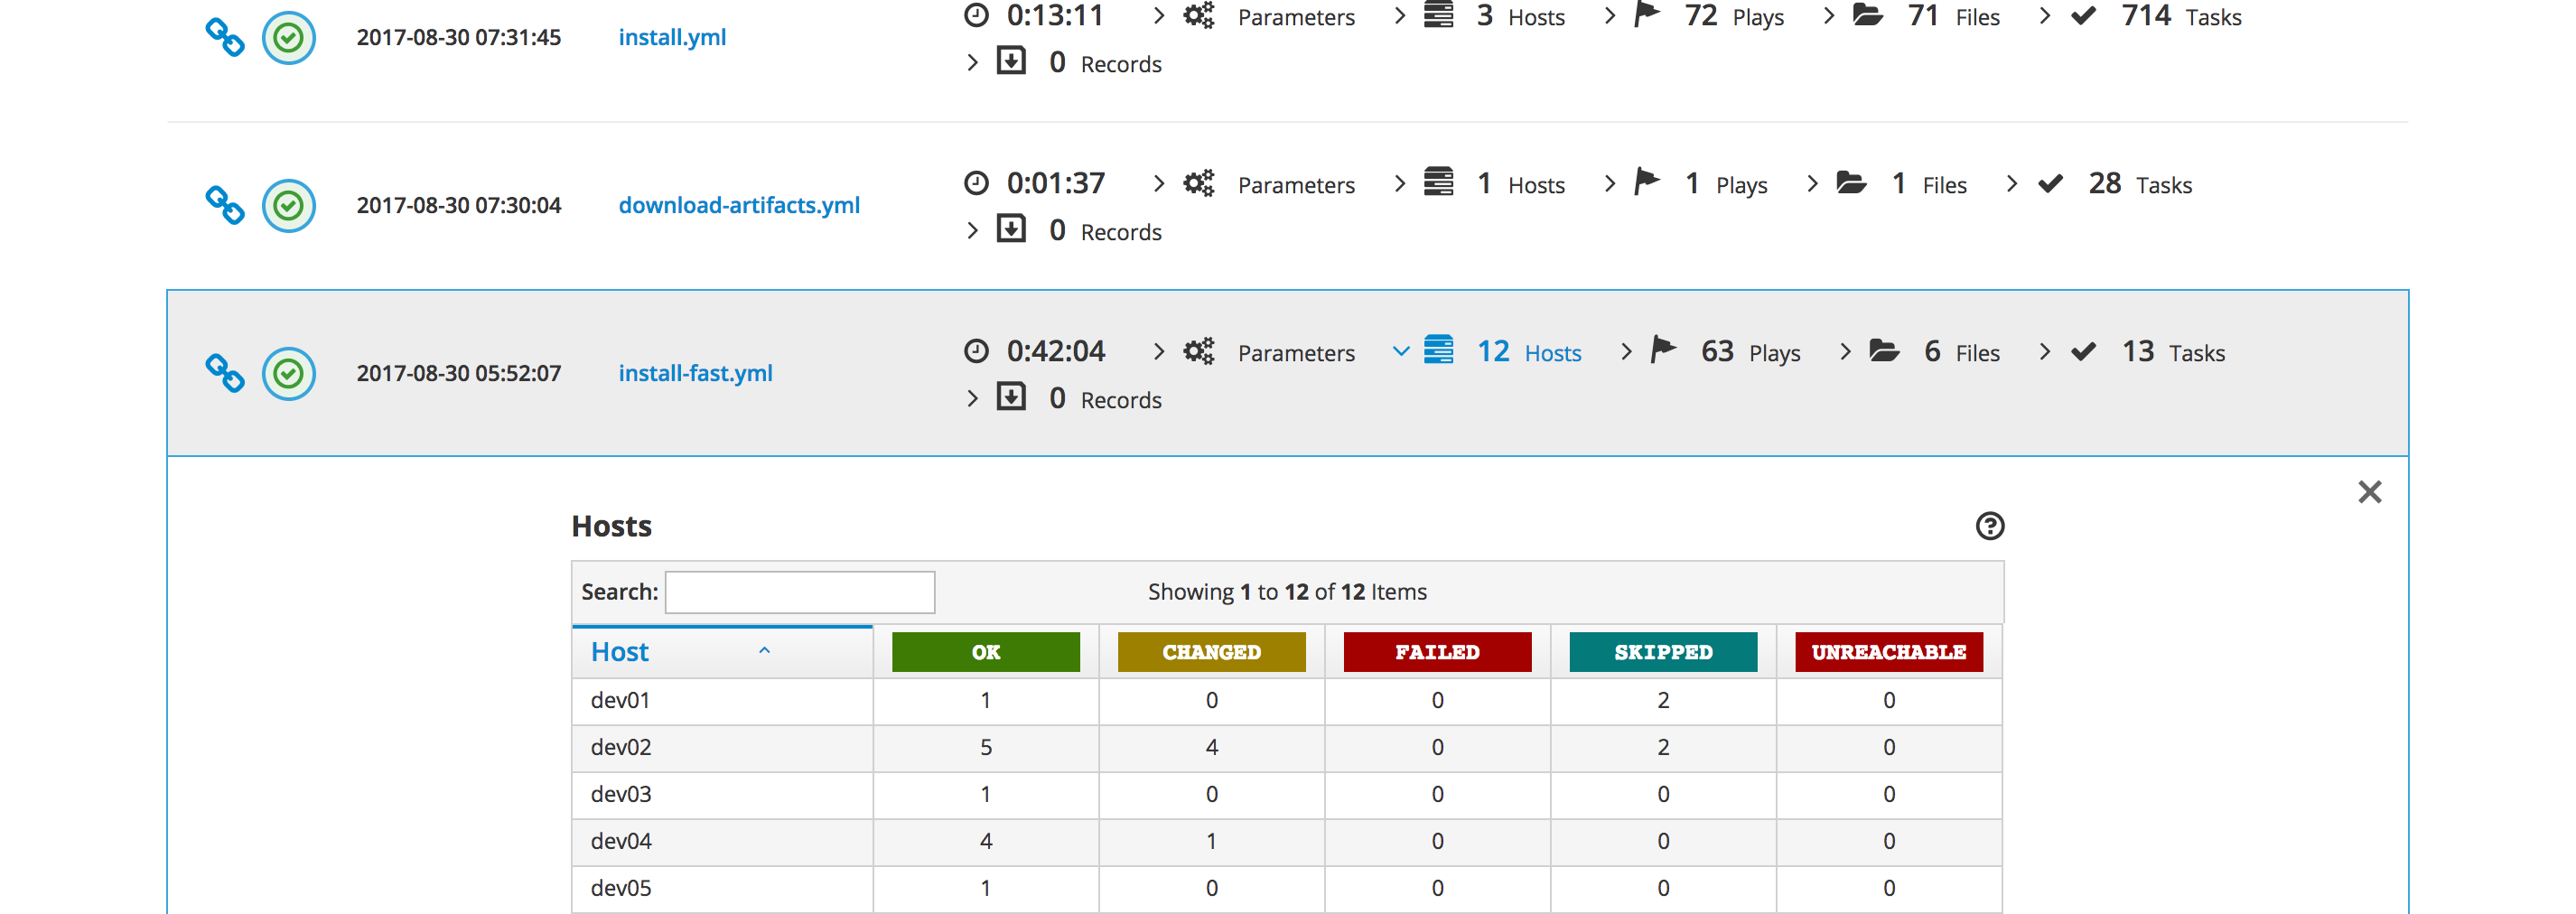This screenshot has height=914, width=2576.
Task: Click the permalink icon for install.yml run
Action: point(225,37)
